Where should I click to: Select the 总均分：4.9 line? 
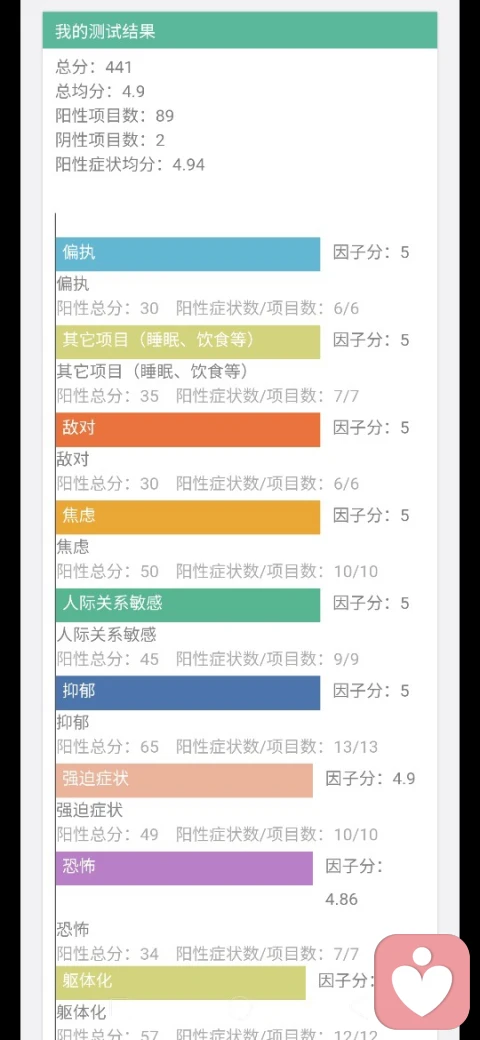(x=100, y=92)
